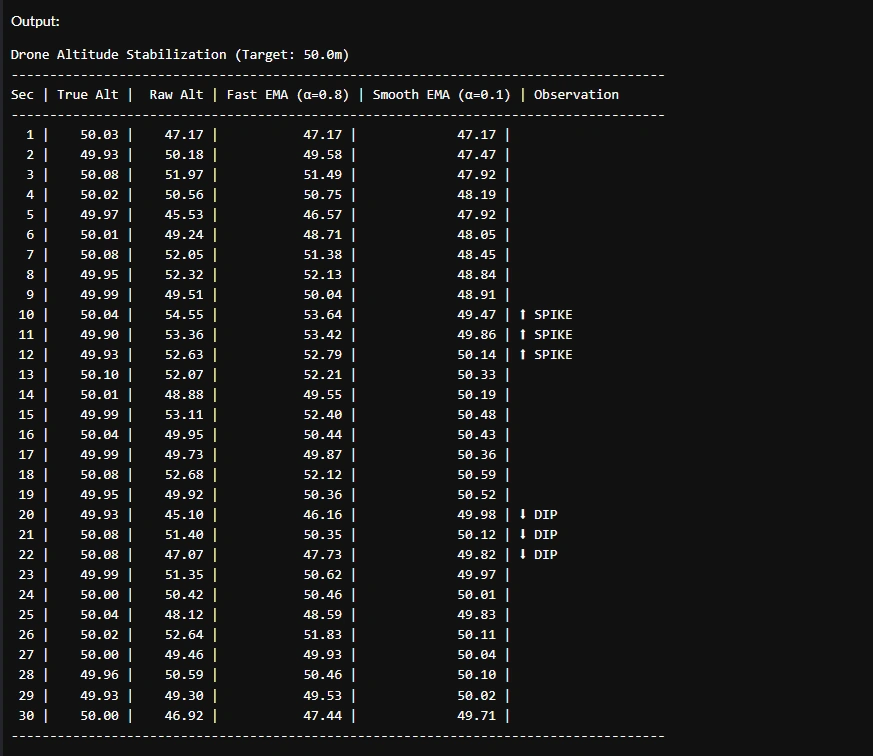
Task: Click the Fast EMA (α=0.8) header
Action: pos(288,95)
